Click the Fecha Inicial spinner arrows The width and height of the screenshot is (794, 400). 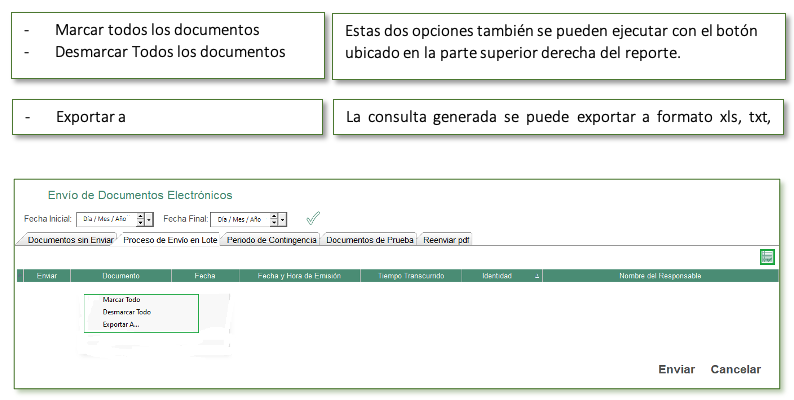(140, 219)
